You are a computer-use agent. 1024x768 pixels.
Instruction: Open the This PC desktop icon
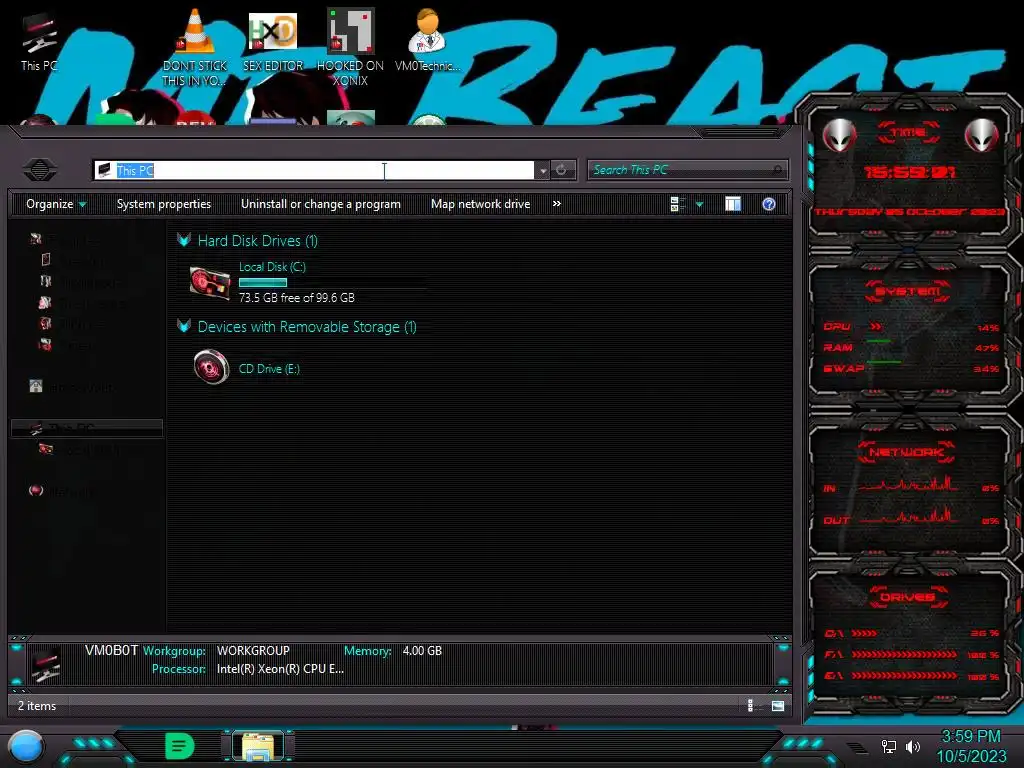click(39, 40)
